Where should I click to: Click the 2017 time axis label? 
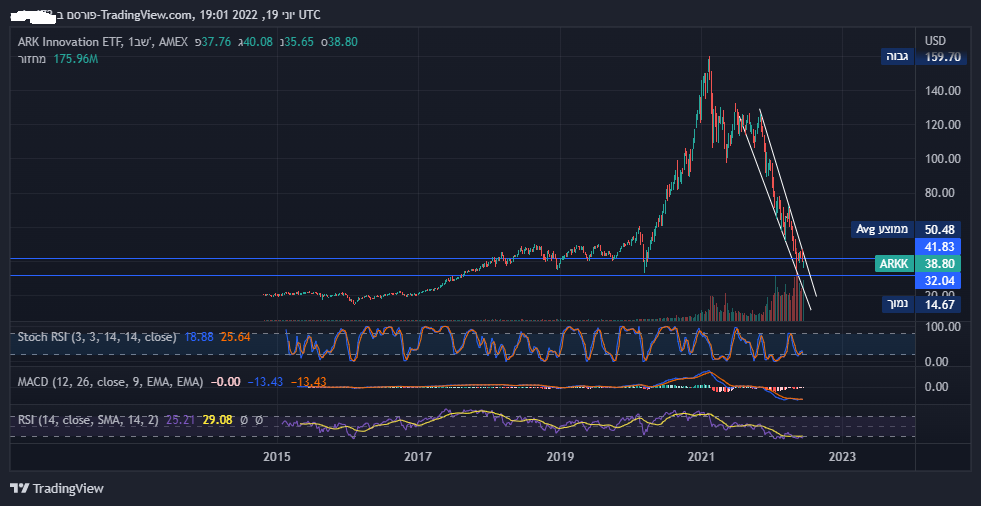tap(418, 455)
